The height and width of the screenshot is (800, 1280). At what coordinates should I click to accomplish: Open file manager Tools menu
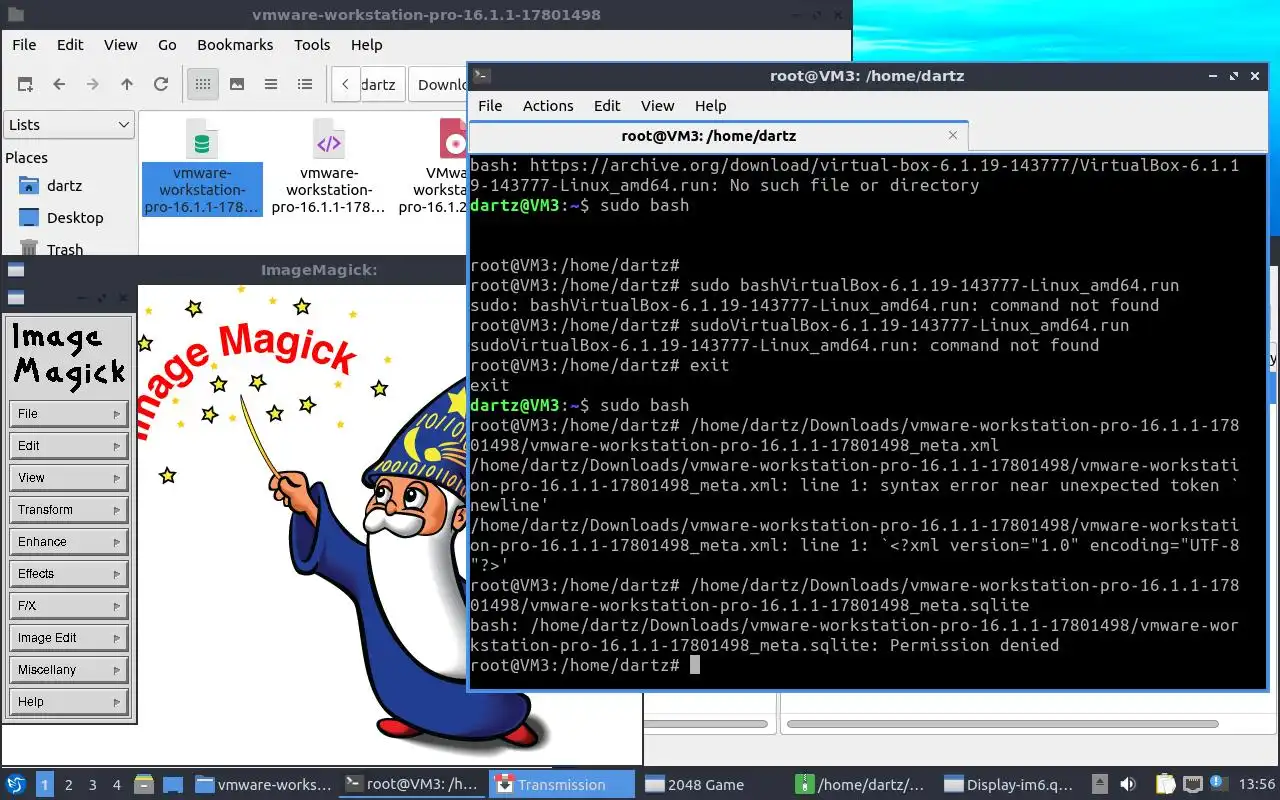tap(312, 45)
